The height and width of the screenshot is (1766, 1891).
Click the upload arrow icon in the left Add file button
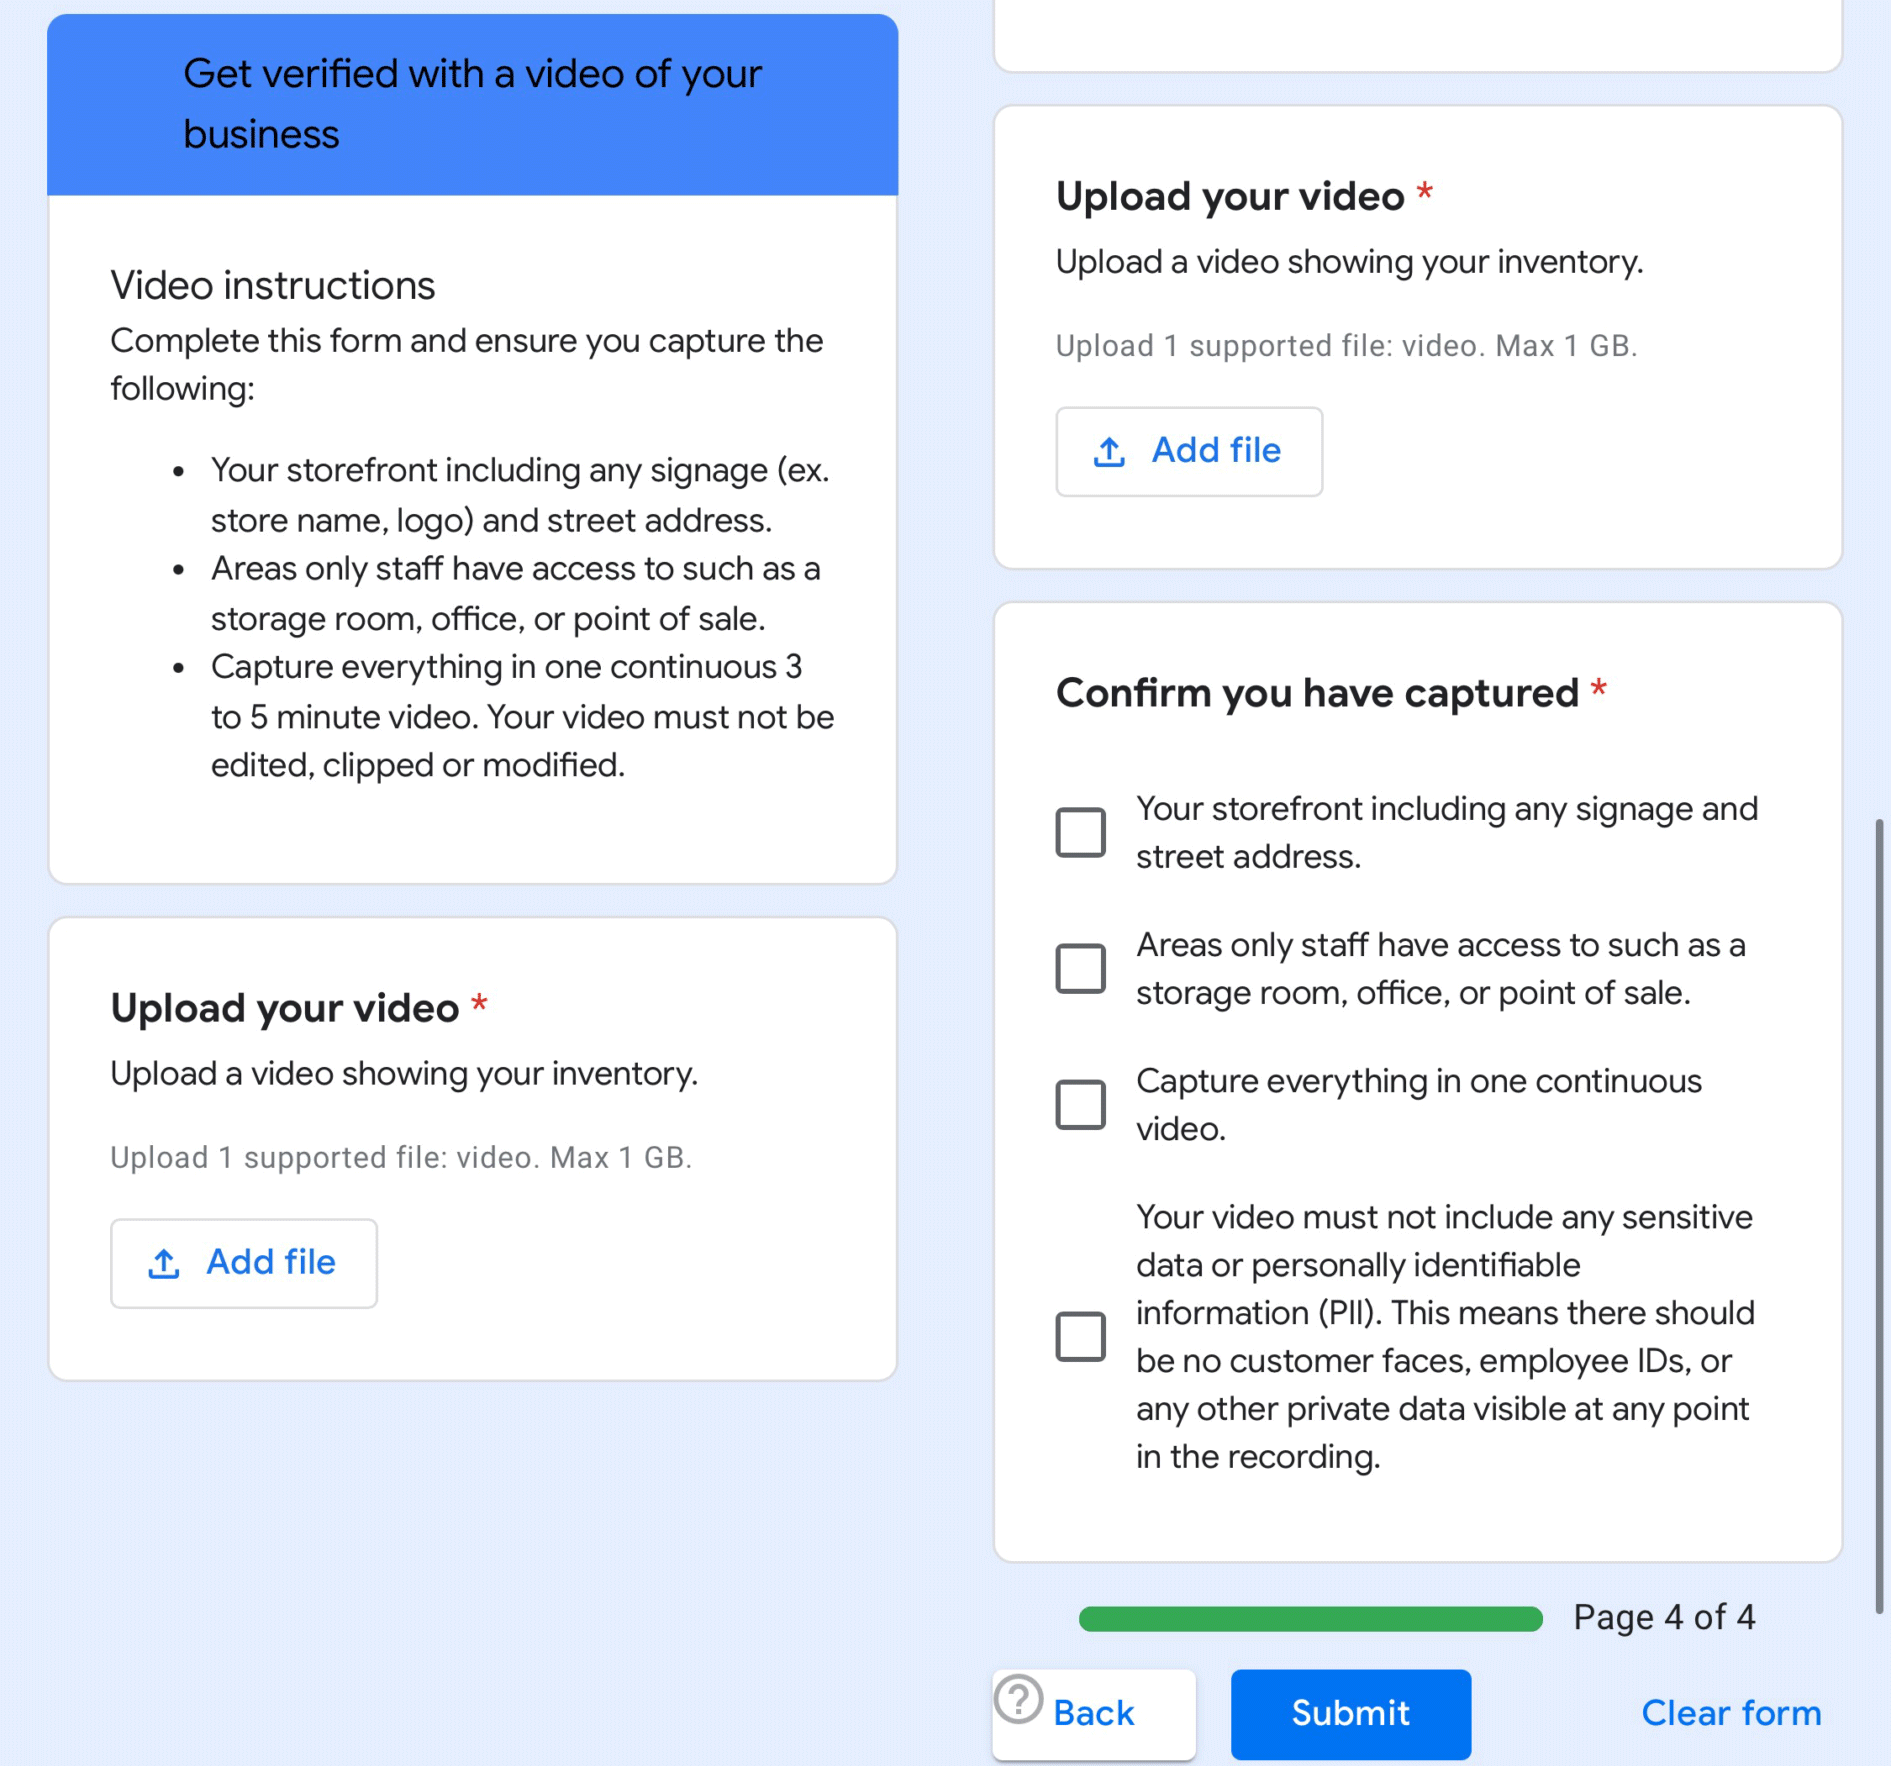pyautogui.click(x=164, y=1264)
